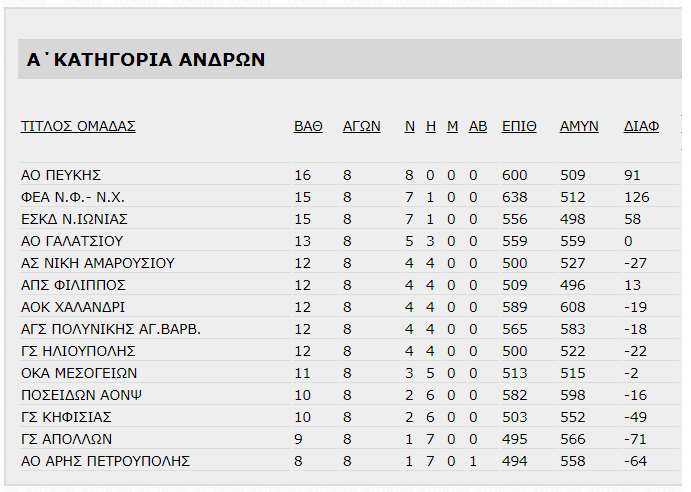Screen dimensions: 691x492
Task: Sort by ΑΜΥΝ points conceded header
Action: click(x=579, y=127)
